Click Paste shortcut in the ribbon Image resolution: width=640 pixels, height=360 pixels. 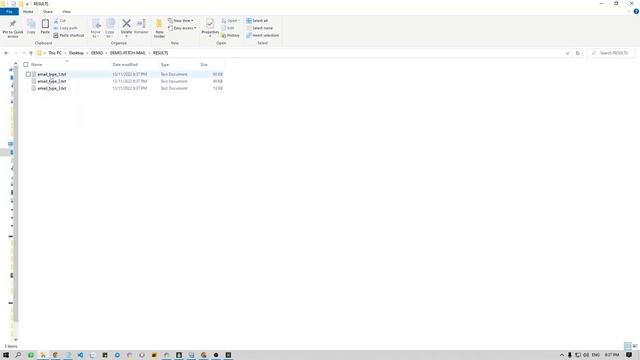[69, 36]
